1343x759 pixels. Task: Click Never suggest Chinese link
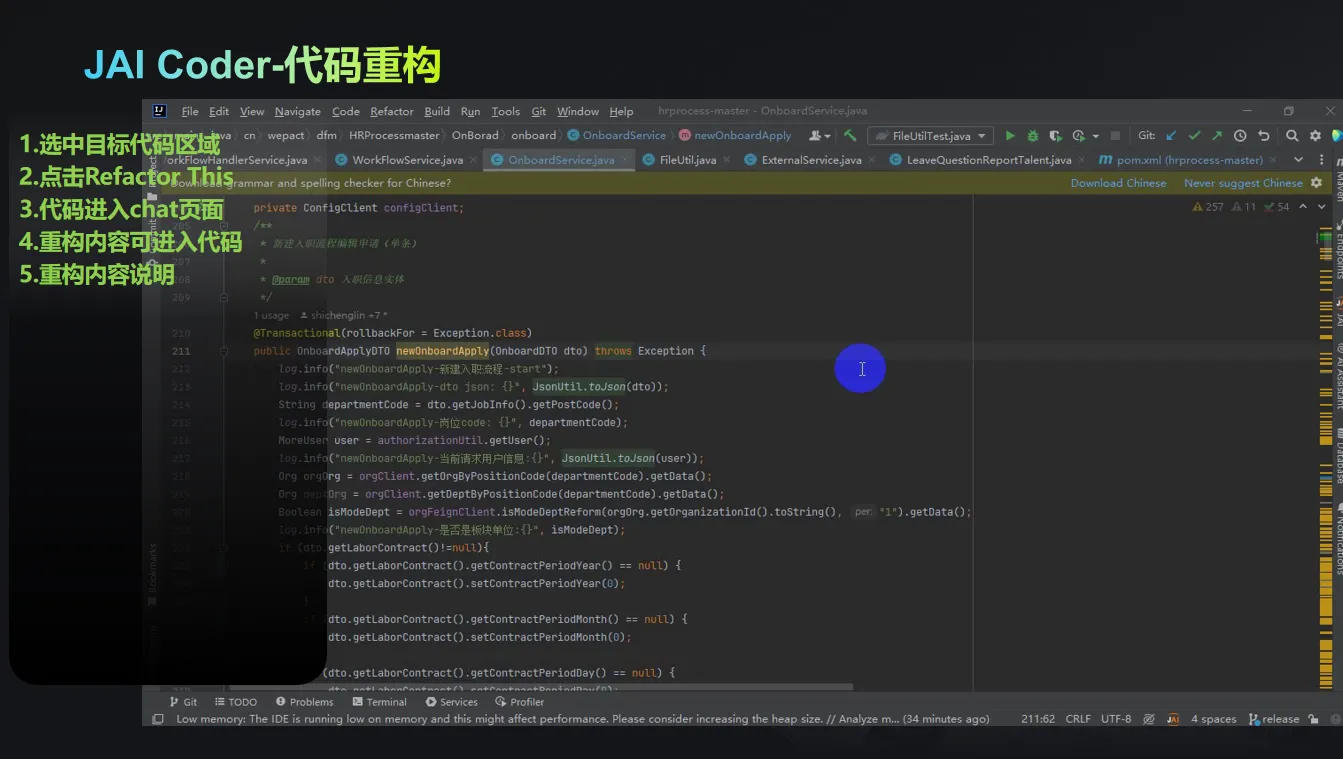point(1243,183)
